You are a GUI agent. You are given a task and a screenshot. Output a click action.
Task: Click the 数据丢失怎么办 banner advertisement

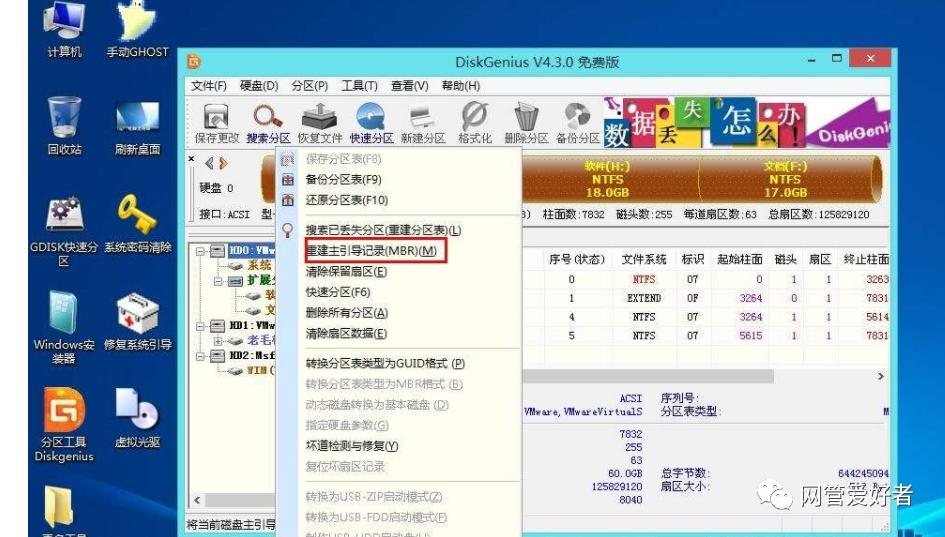click(x=747, y=123)
